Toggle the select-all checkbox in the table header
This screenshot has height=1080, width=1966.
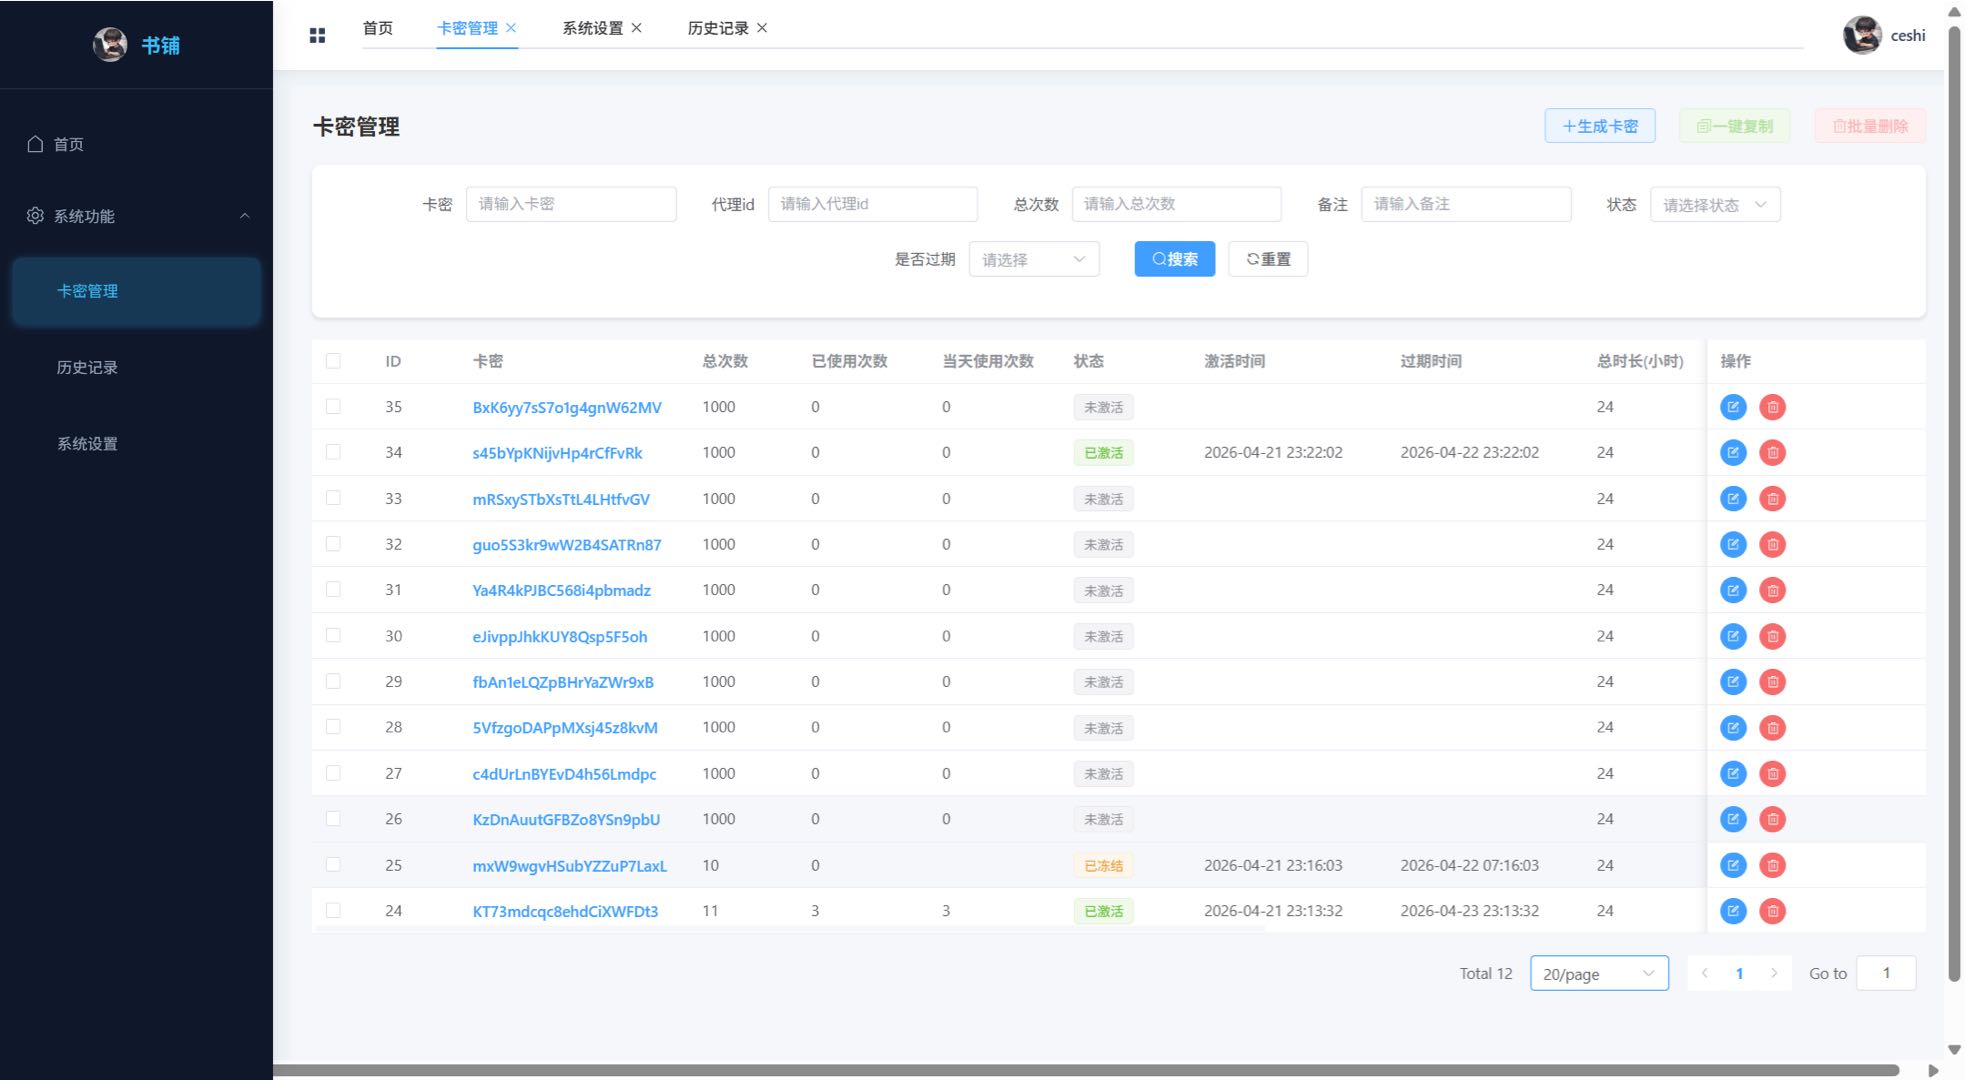[x=333, y=361]
